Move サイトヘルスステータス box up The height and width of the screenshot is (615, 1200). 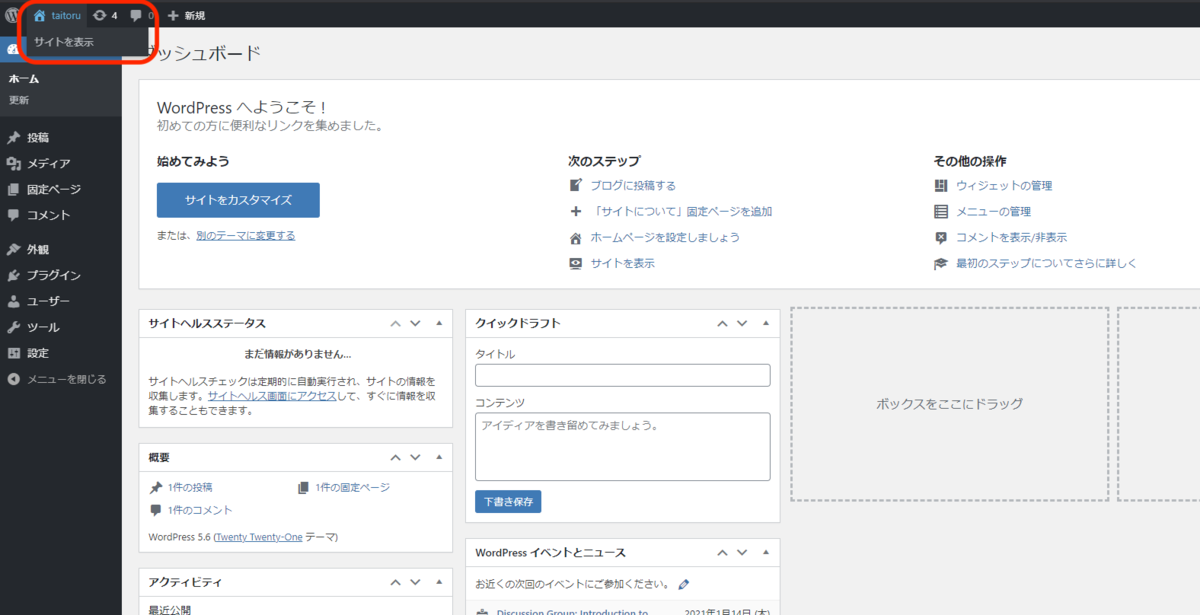pos(395,323)
